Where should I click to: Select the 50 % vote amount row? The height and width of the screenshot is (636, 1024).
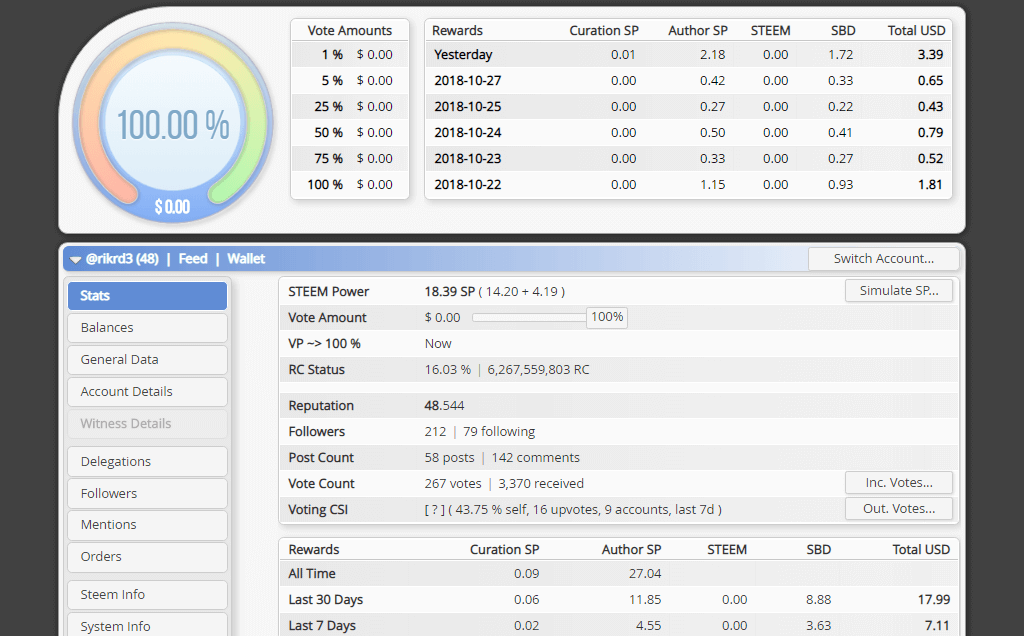(x=350, y=133)
